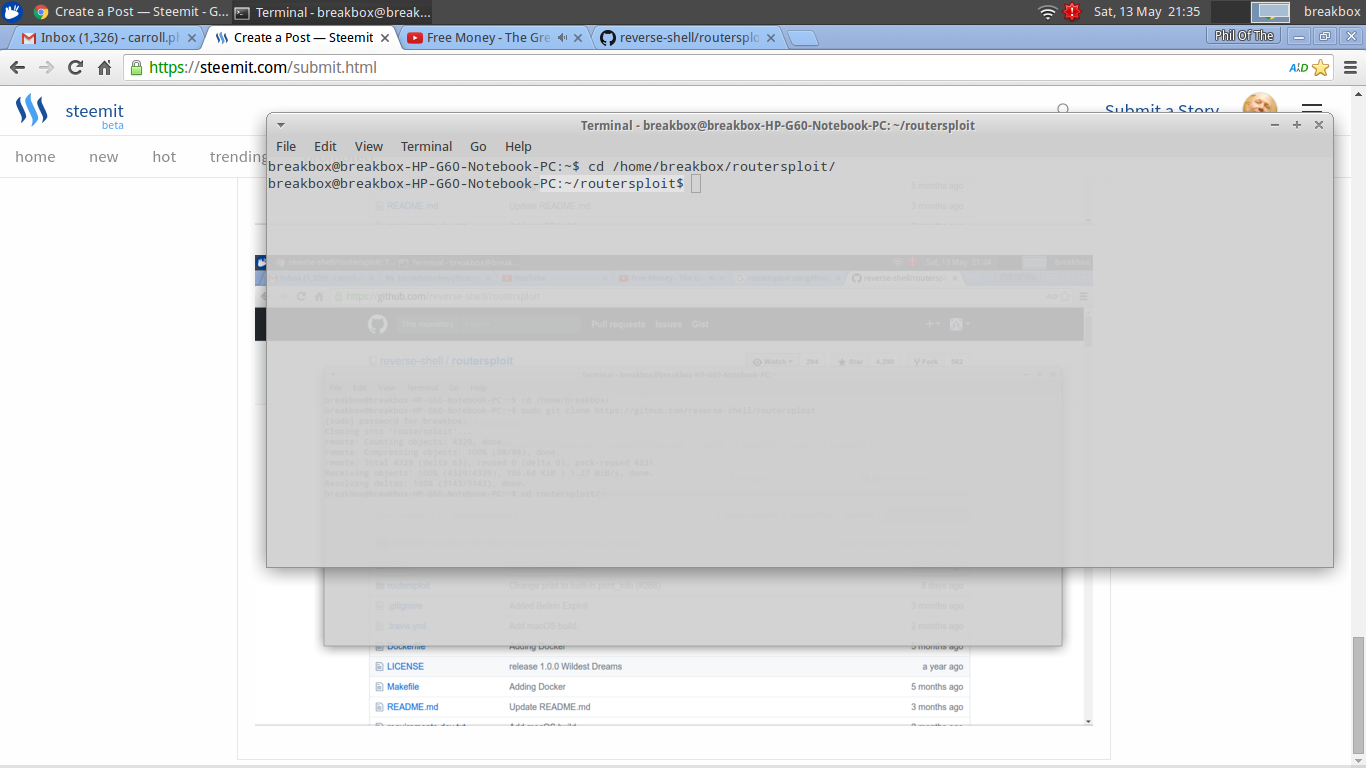Switch to the reverse-shell/routersploit tab
1366x768 pixels.
686,38
